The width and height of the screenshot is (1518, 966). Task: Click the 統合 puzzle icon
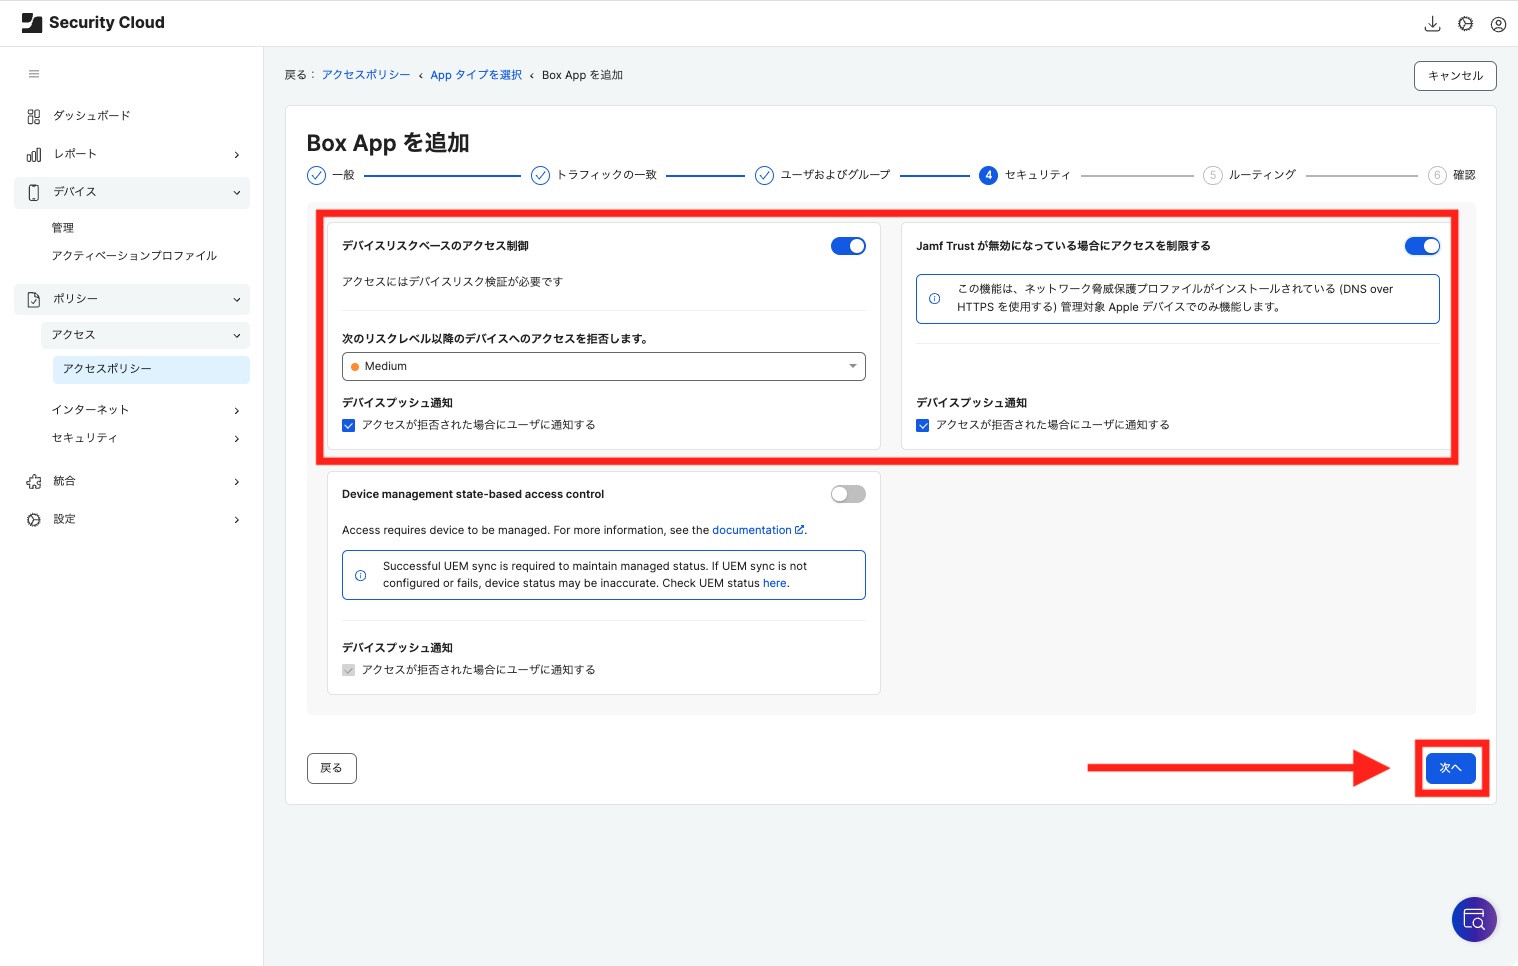(x=34, y=481)
